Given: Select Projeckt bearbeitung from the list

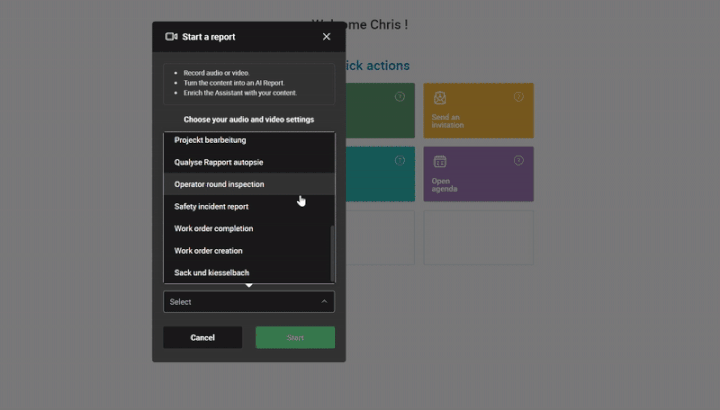Looking at the screenshot, I should [x=248, y=140].
